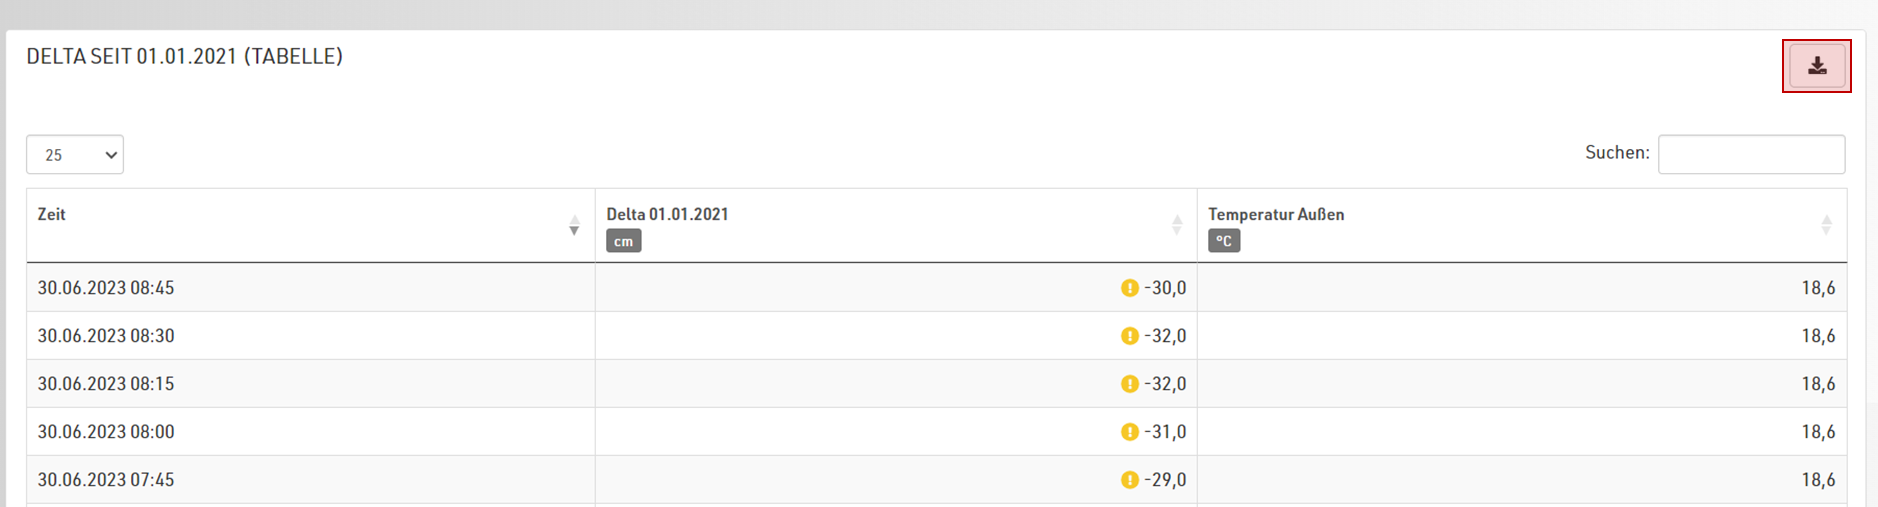1878x507 pixels.
Task: Download the delta table data
Action: coord(1817,66)
